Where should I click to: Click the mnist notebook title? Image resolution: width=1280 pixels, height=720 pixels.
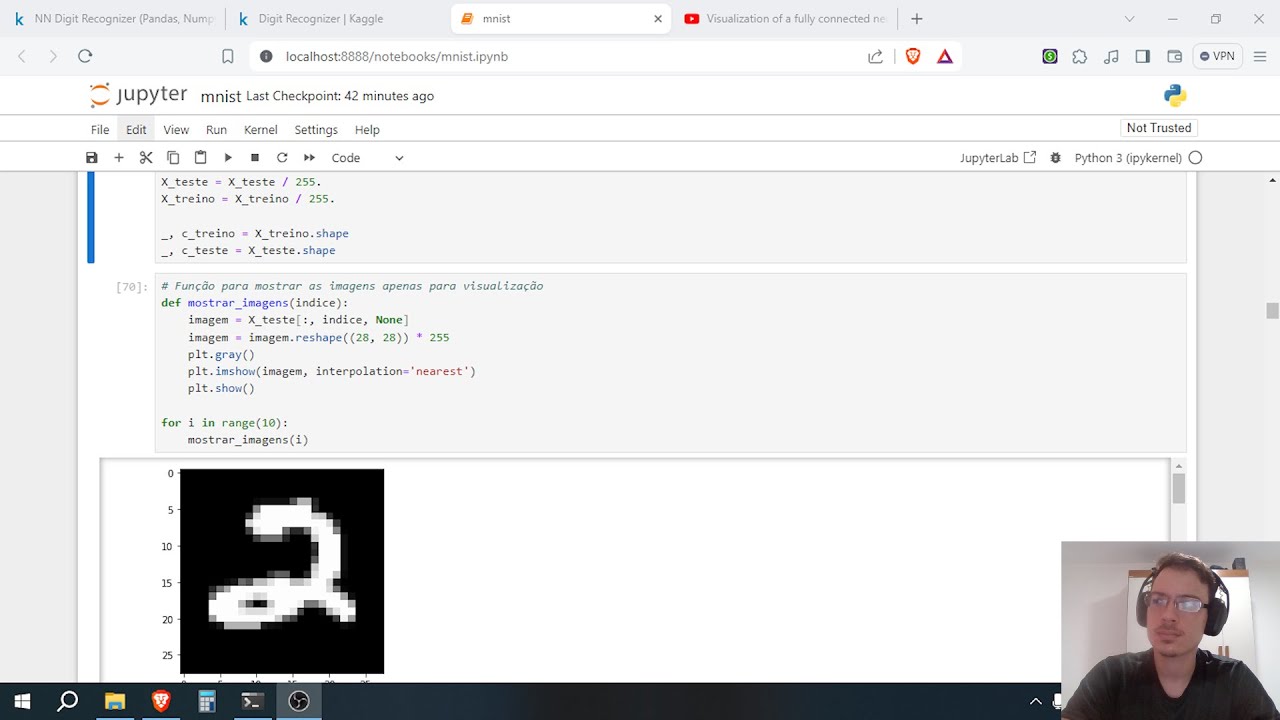pos(221,96)
